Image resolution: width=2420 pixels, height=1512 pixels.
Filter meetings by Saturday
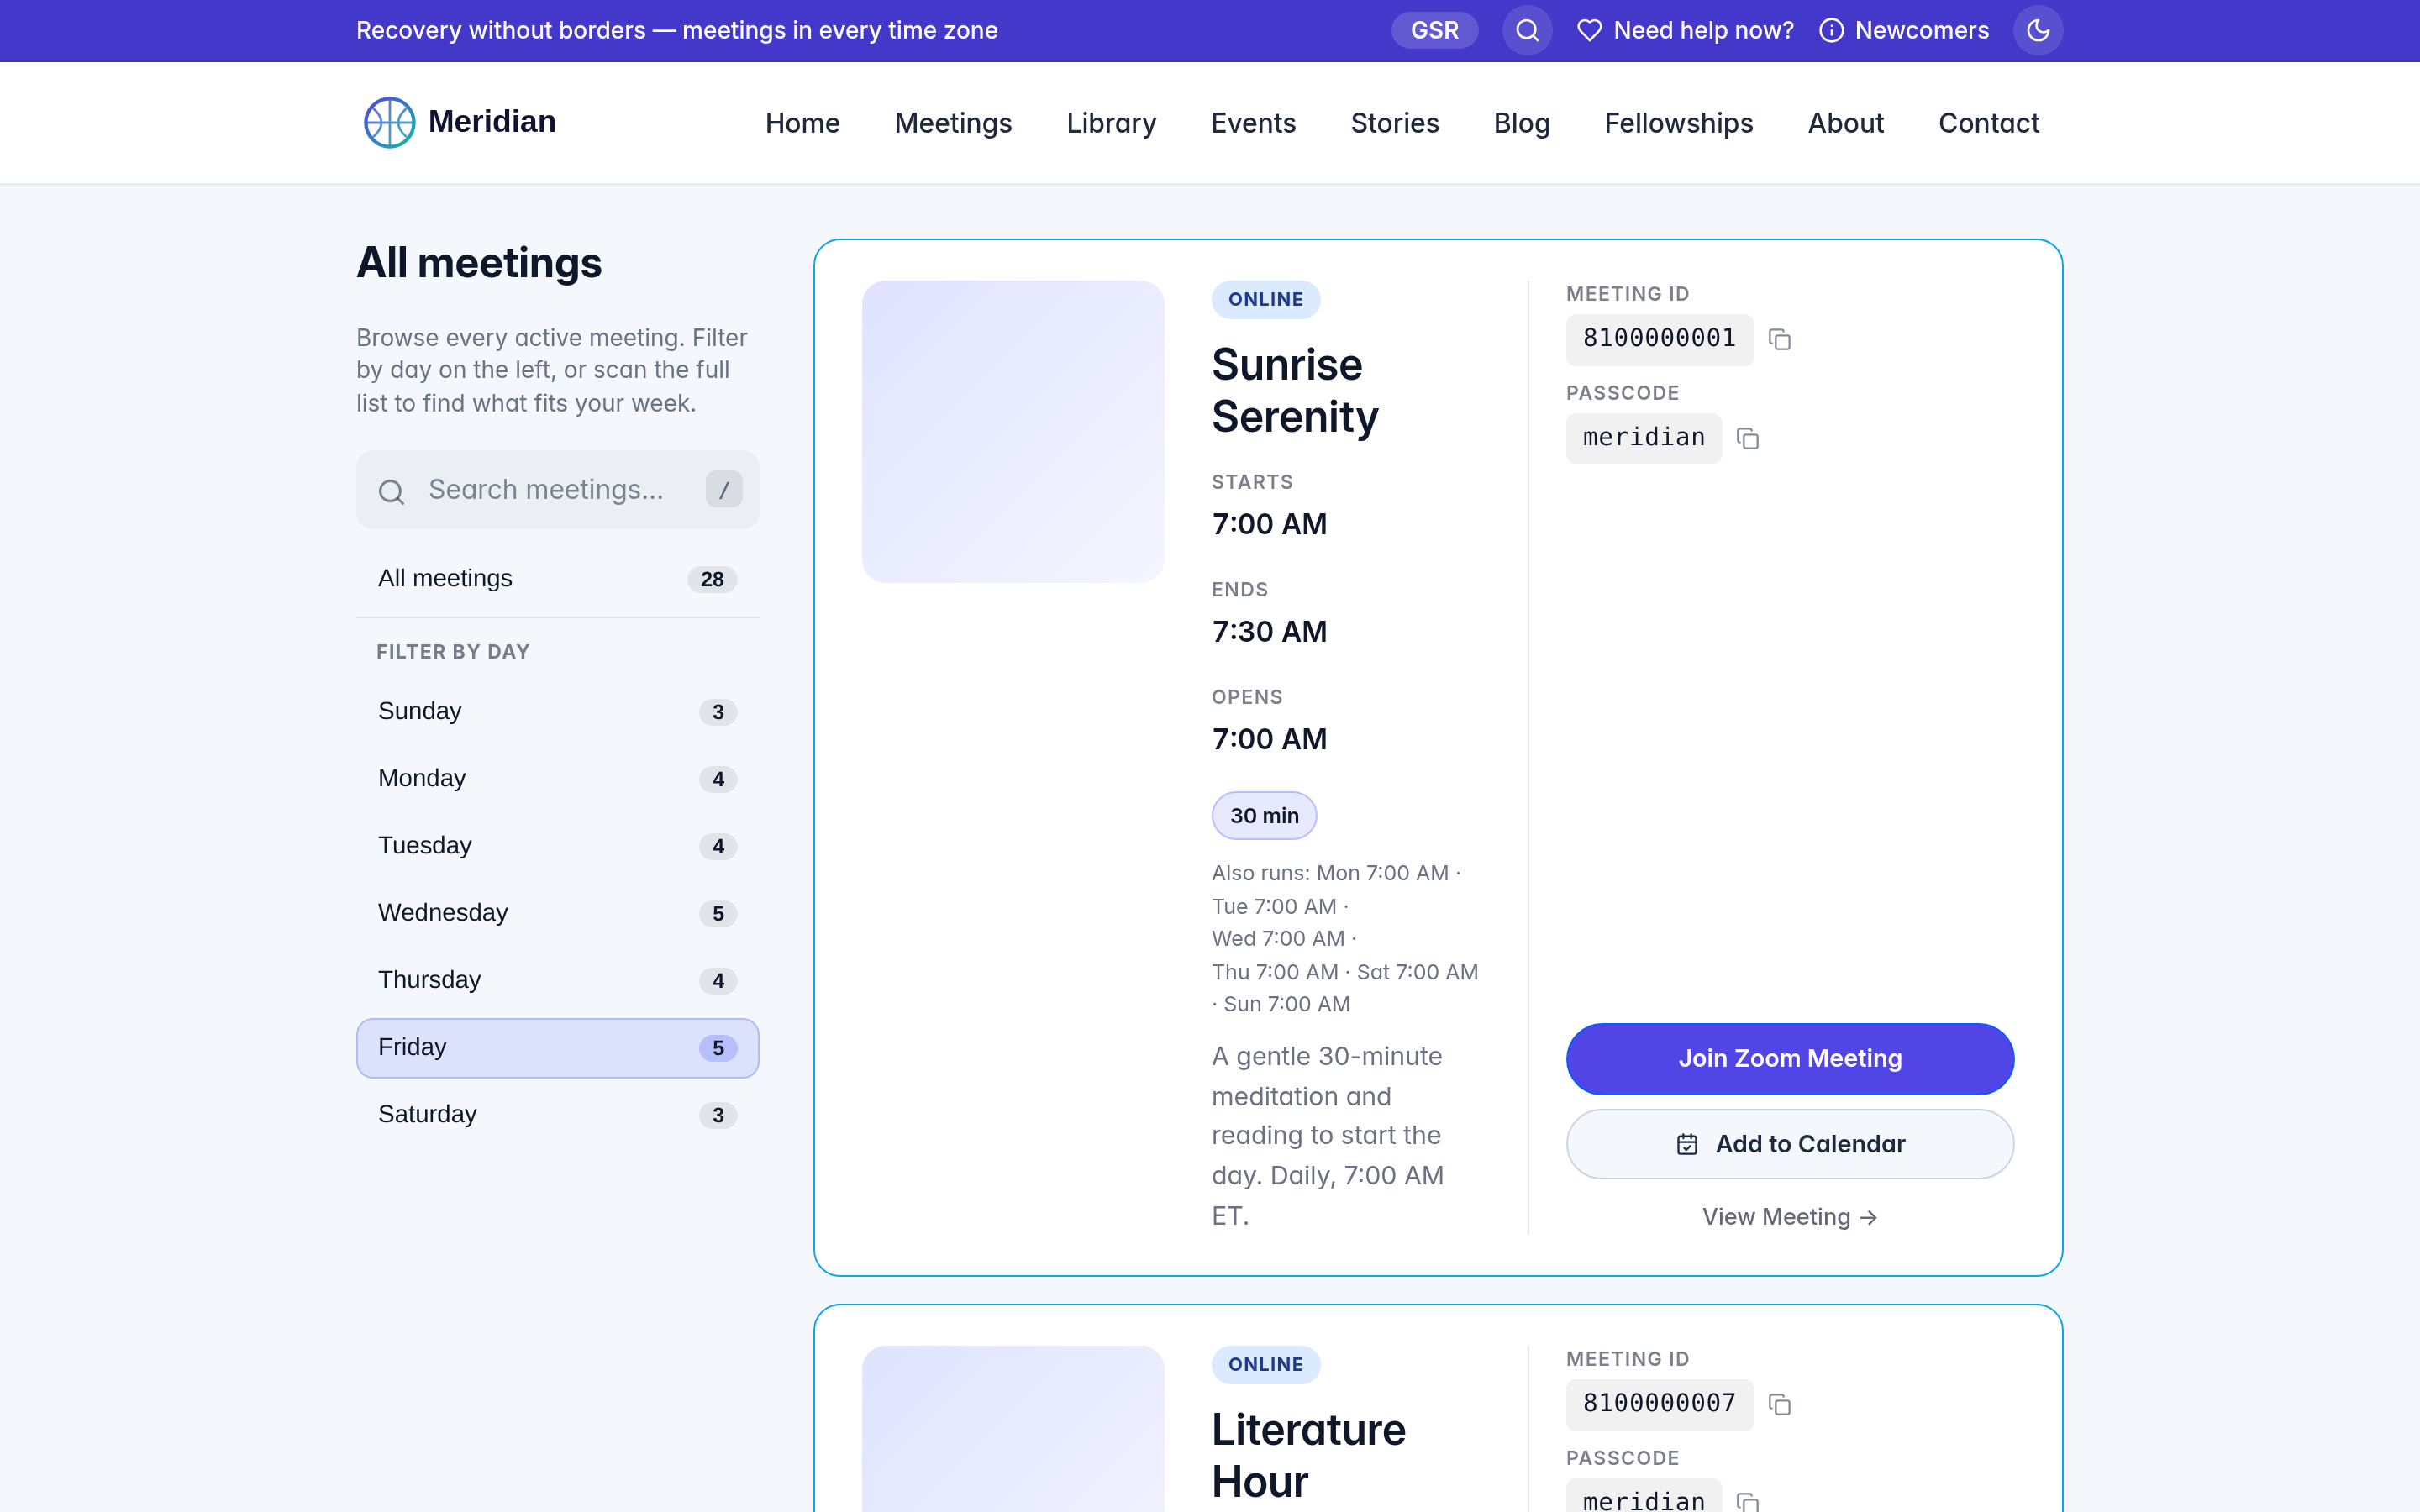[557, 1114]
